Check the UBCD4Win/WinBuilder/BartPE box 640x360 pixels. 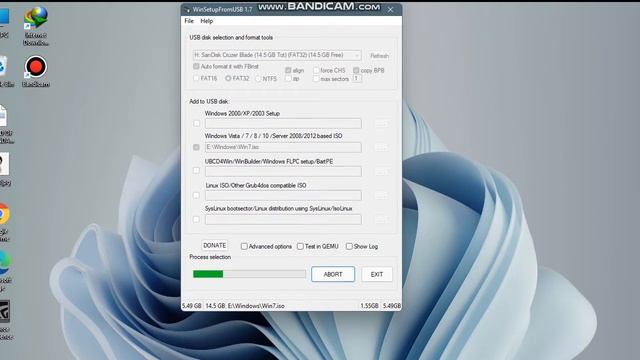pyautogui.click(x=196, y=171)
